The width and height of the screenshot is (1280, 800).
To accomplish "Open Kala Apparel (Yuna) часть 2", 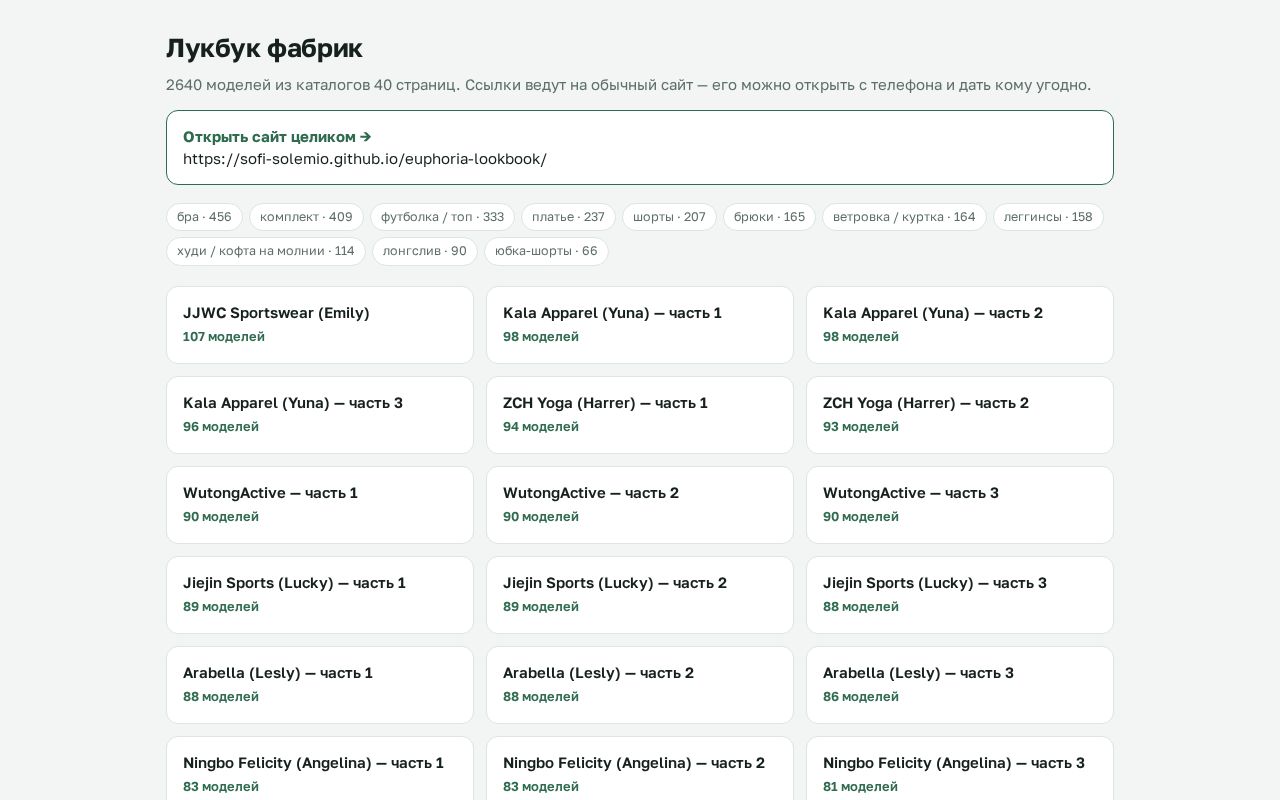I will point(960,325).
